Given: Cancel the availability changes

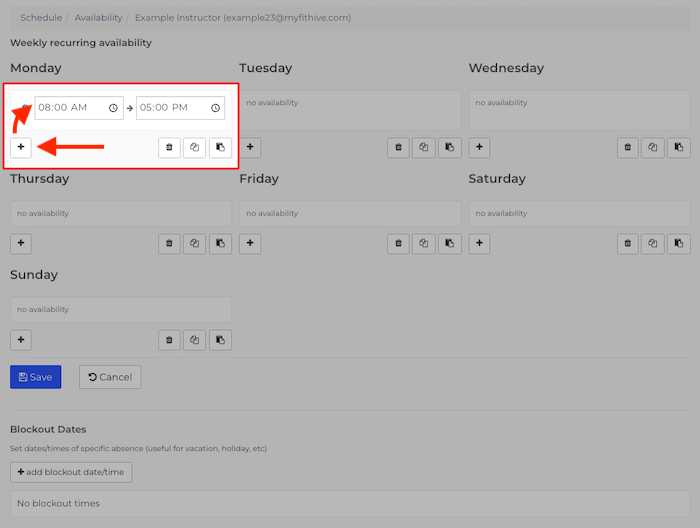Looking at the screenshot, I should click(110, 377).
